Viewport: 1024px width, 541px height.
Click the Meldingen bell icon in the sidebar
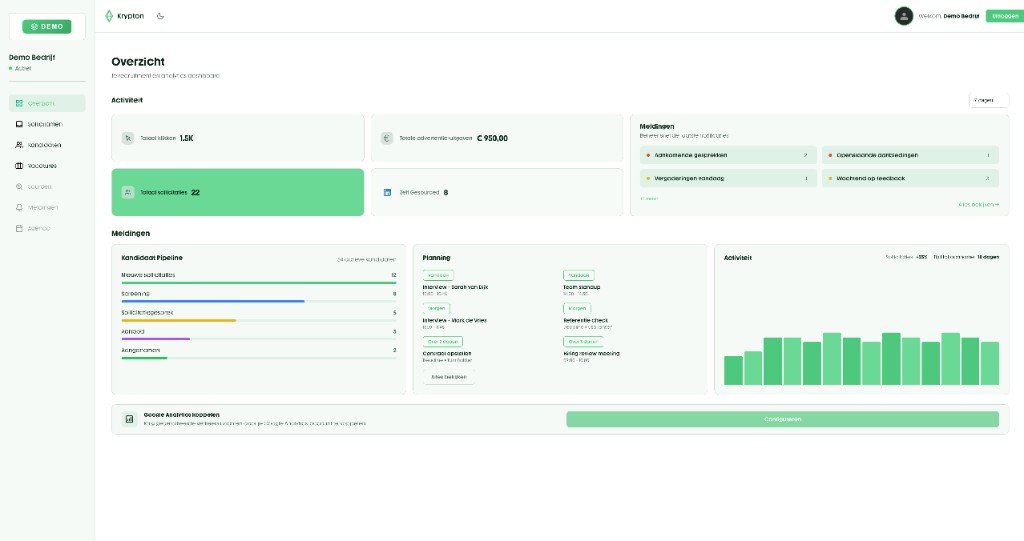(x=19, y=208)
